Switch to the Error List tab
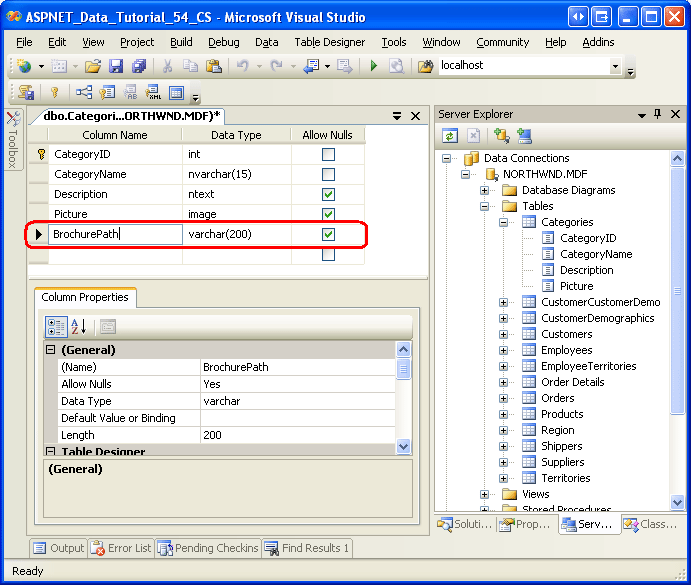 coord(121,548)
